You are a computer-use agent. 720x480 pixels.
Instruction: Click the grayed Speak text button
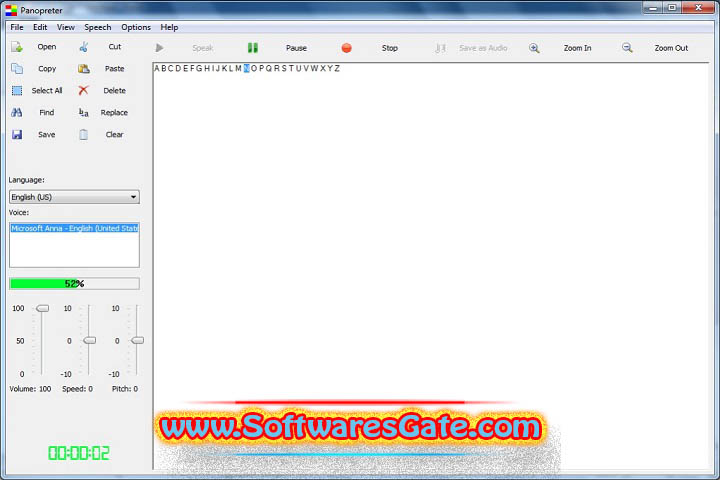pyautogui.click(x=202, y=48)
